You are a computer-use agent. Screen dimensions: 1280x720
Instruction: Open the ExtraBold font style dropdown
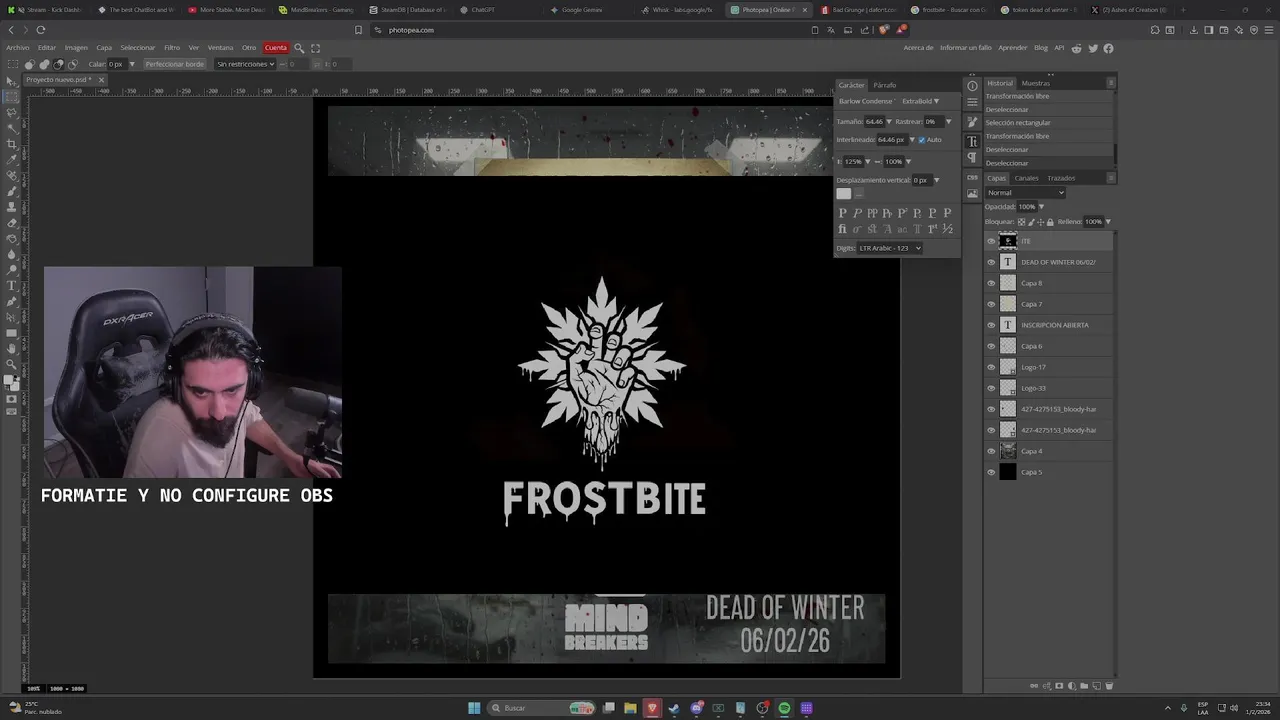click(x=921, y=101)
